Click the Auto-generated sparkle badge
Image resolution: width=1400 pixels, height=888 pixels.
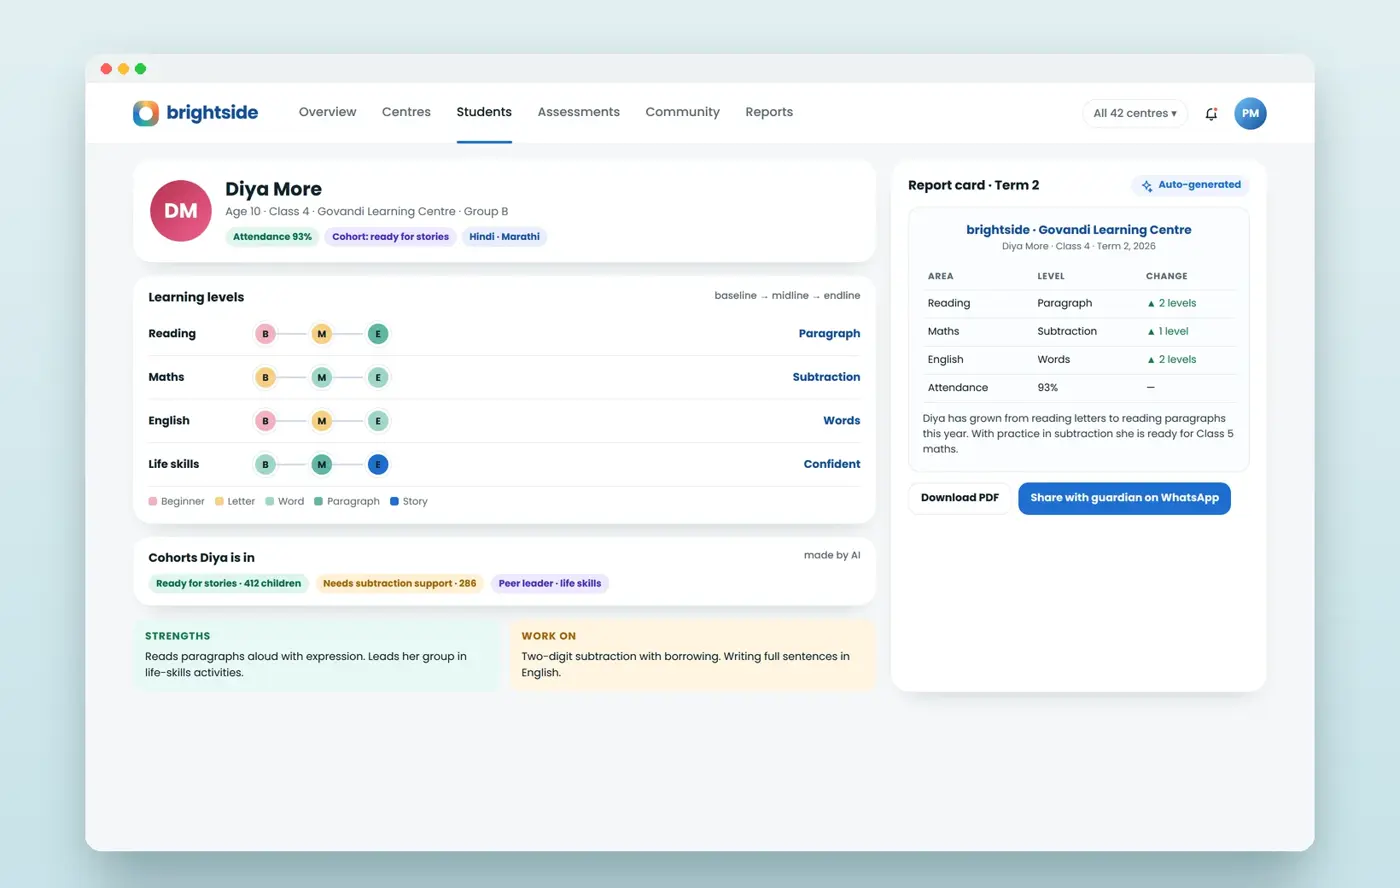tap(1191, 185)
